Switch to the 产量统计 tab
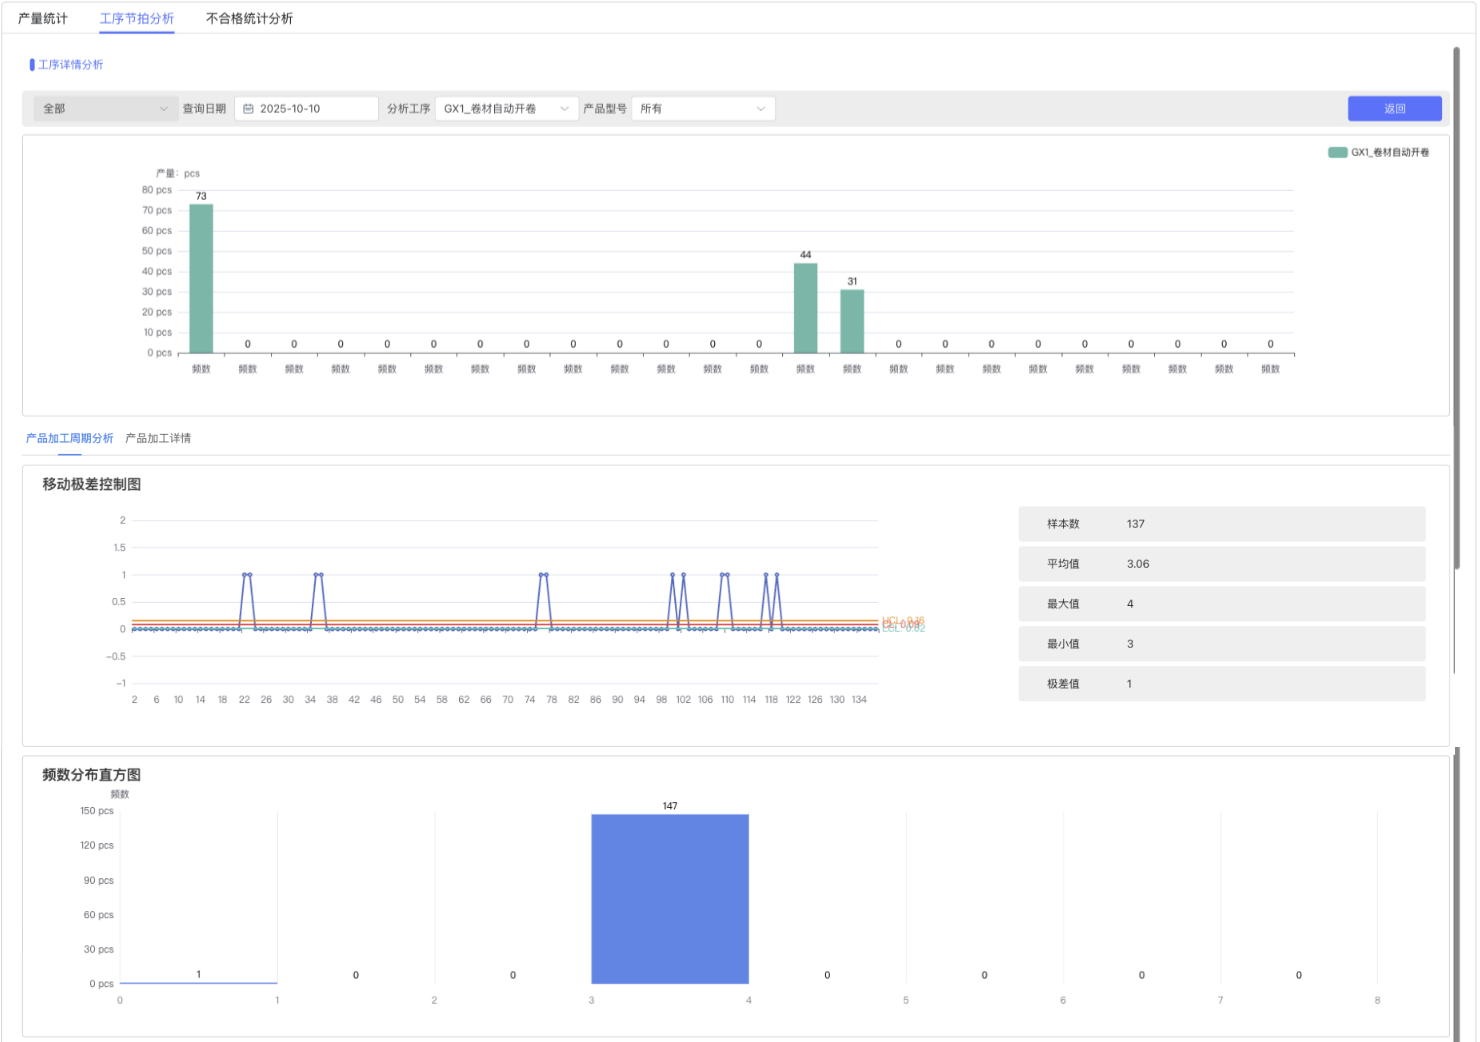Image resolution: width=1480 pixels, height=1042 pixels. 43,18
